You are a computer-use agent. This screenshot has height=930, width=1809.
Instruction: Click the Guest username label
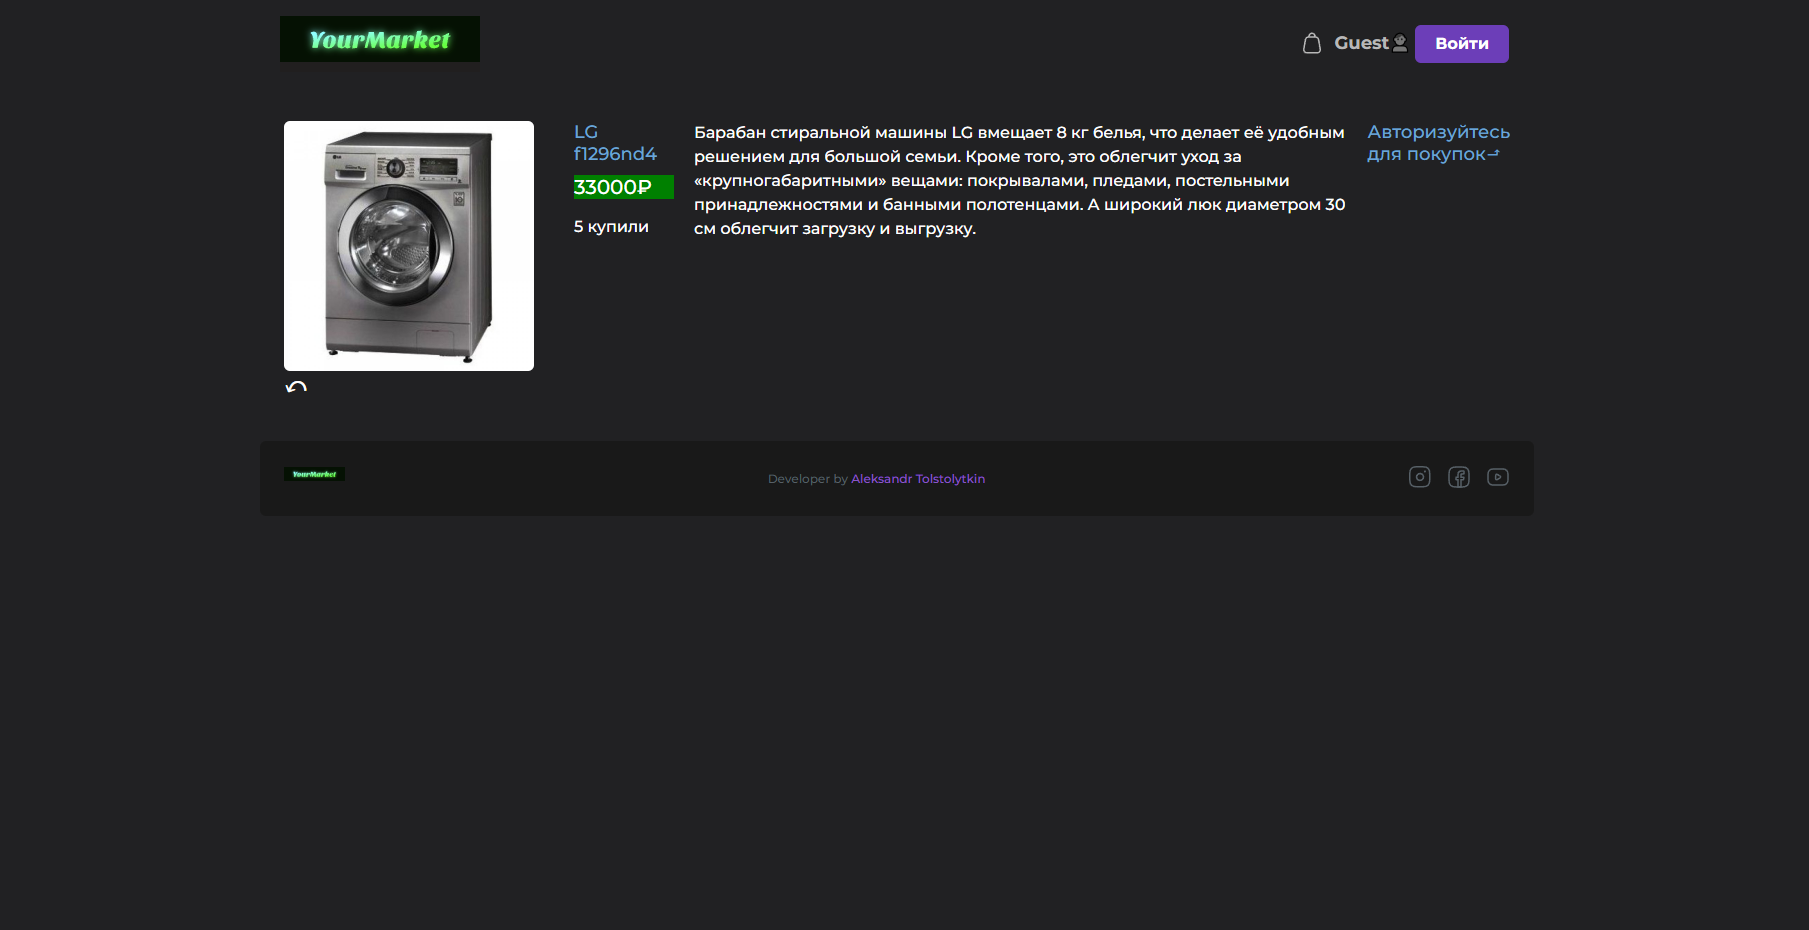(x=1361, y=43)
